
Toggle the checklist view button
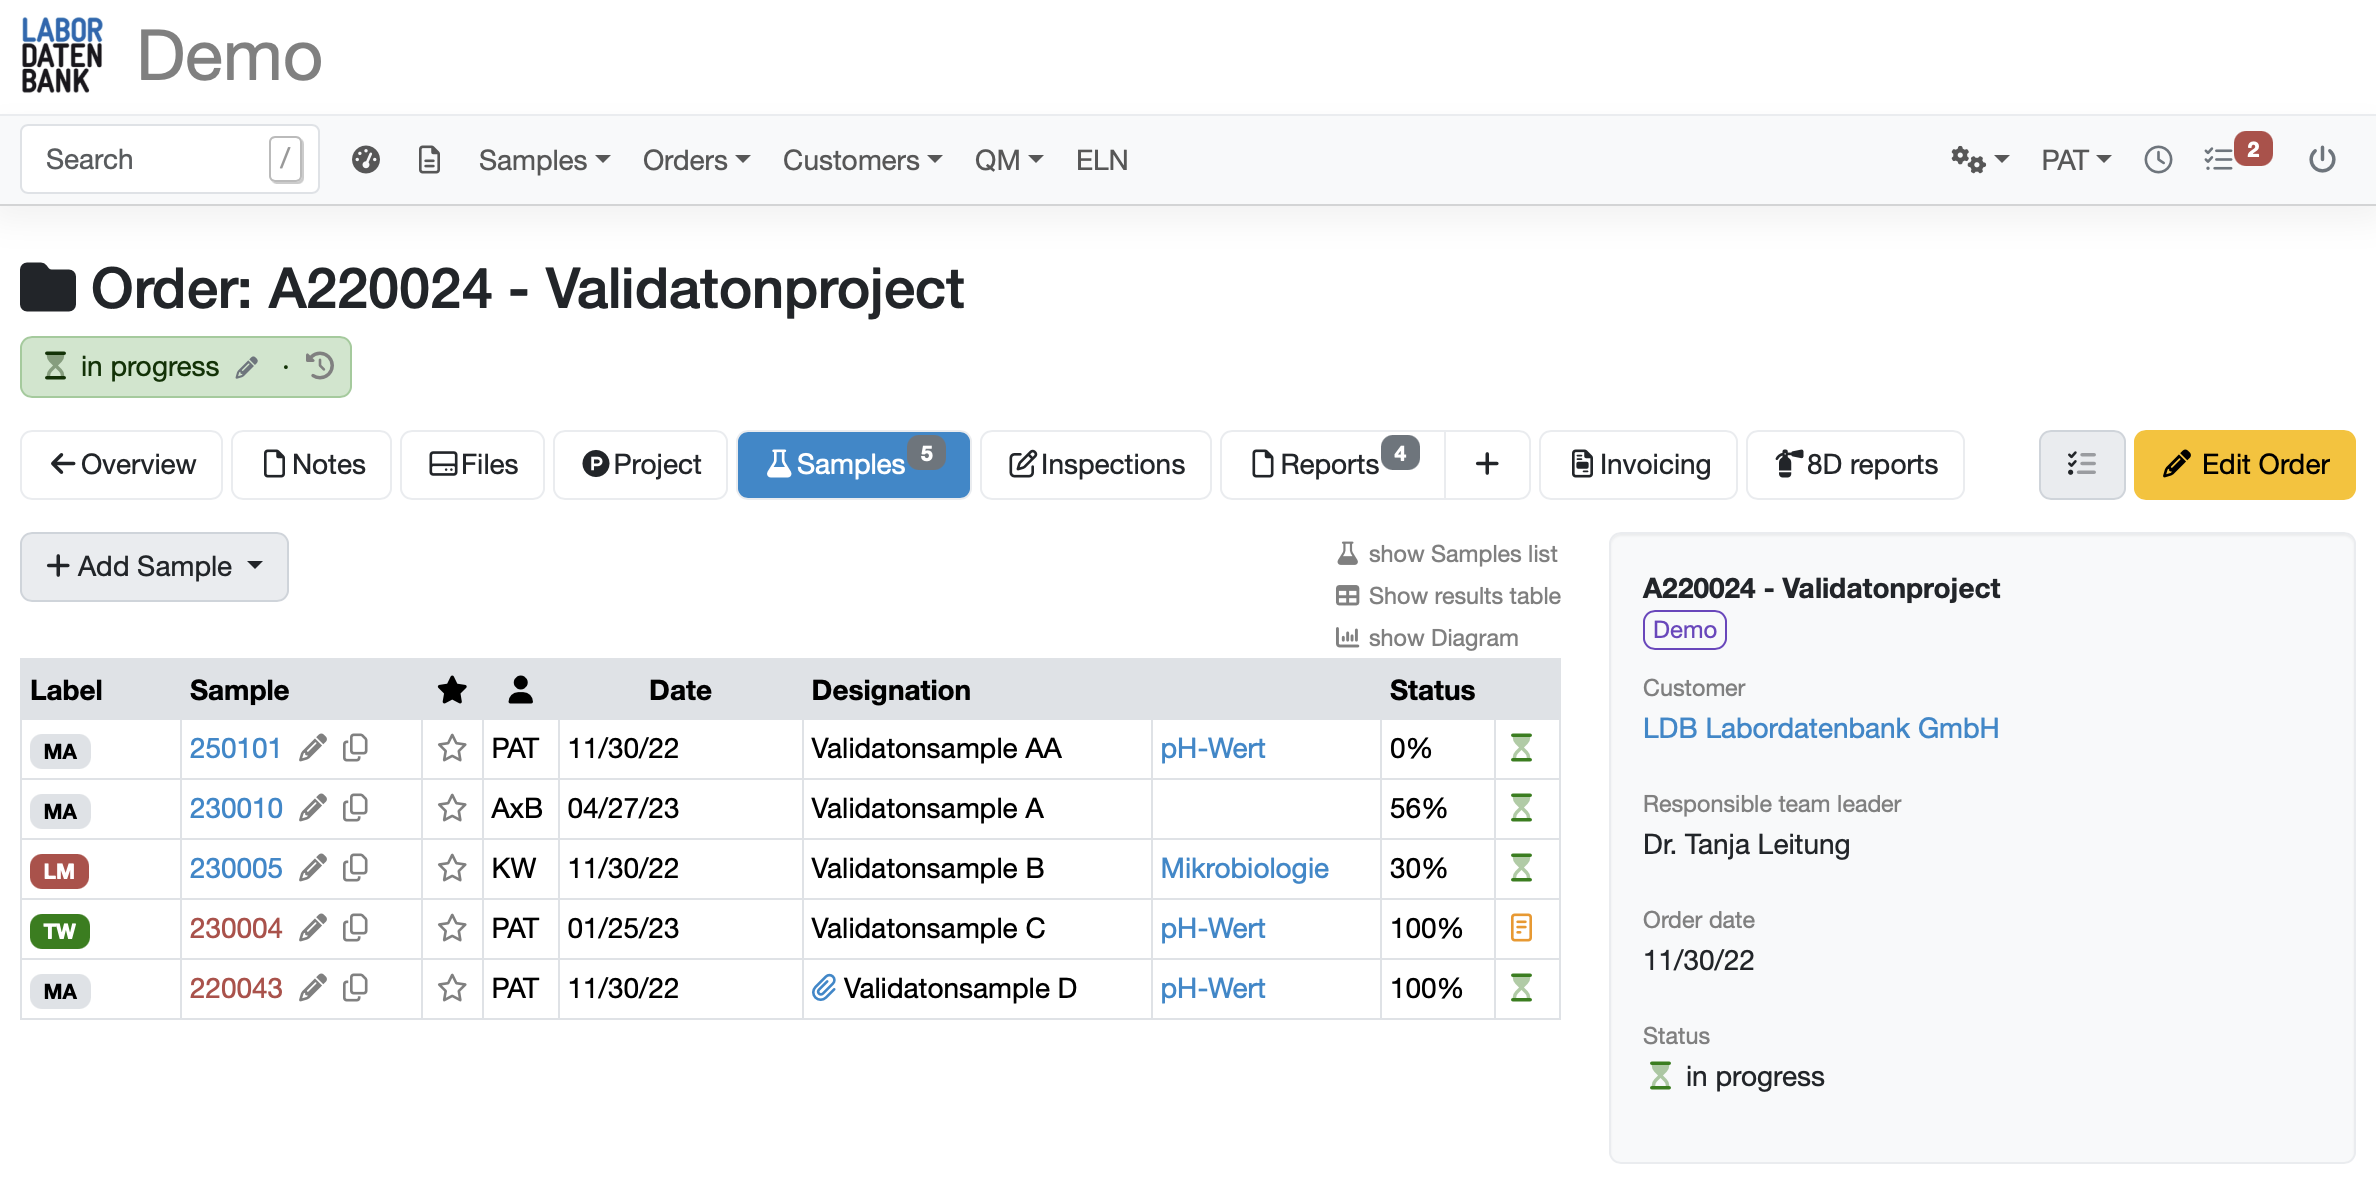2081,464
